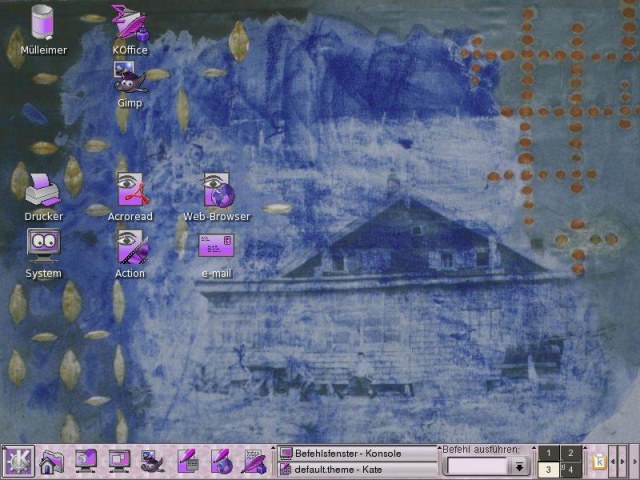Image resolution: width=640 pixels, height=480 pixels.
Task: Click the applet handle arrow before taskbar
Action: [x=273, y=449]
